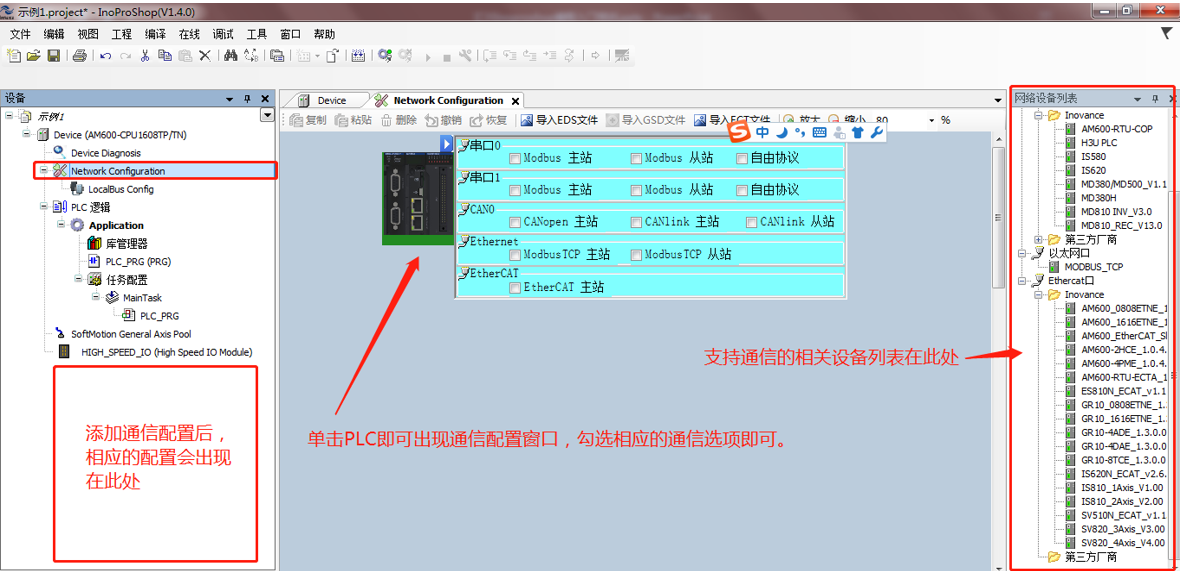Collapse the Application node
The image size is (1181, 571).
(x=61, y=224)
